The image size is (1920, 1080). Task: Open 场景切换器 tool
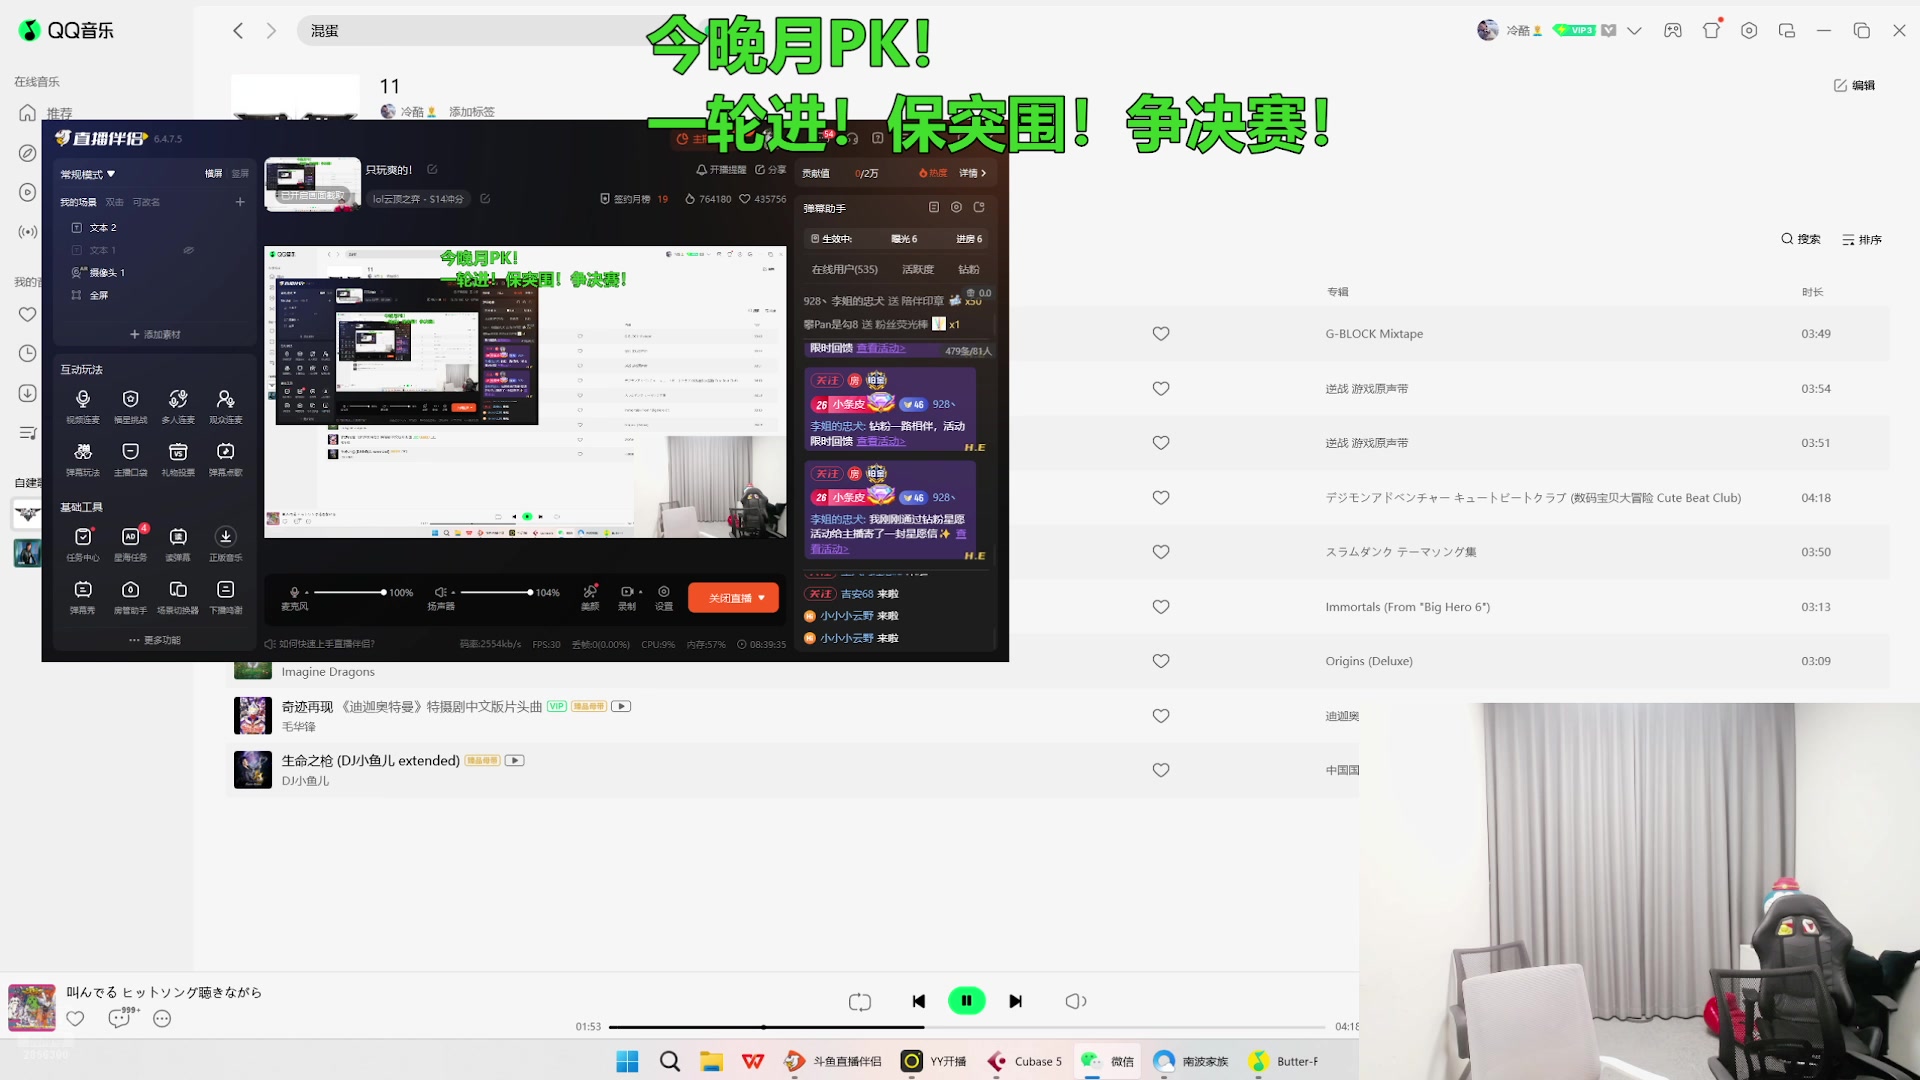pyautogui.click(x=178, y=597)
